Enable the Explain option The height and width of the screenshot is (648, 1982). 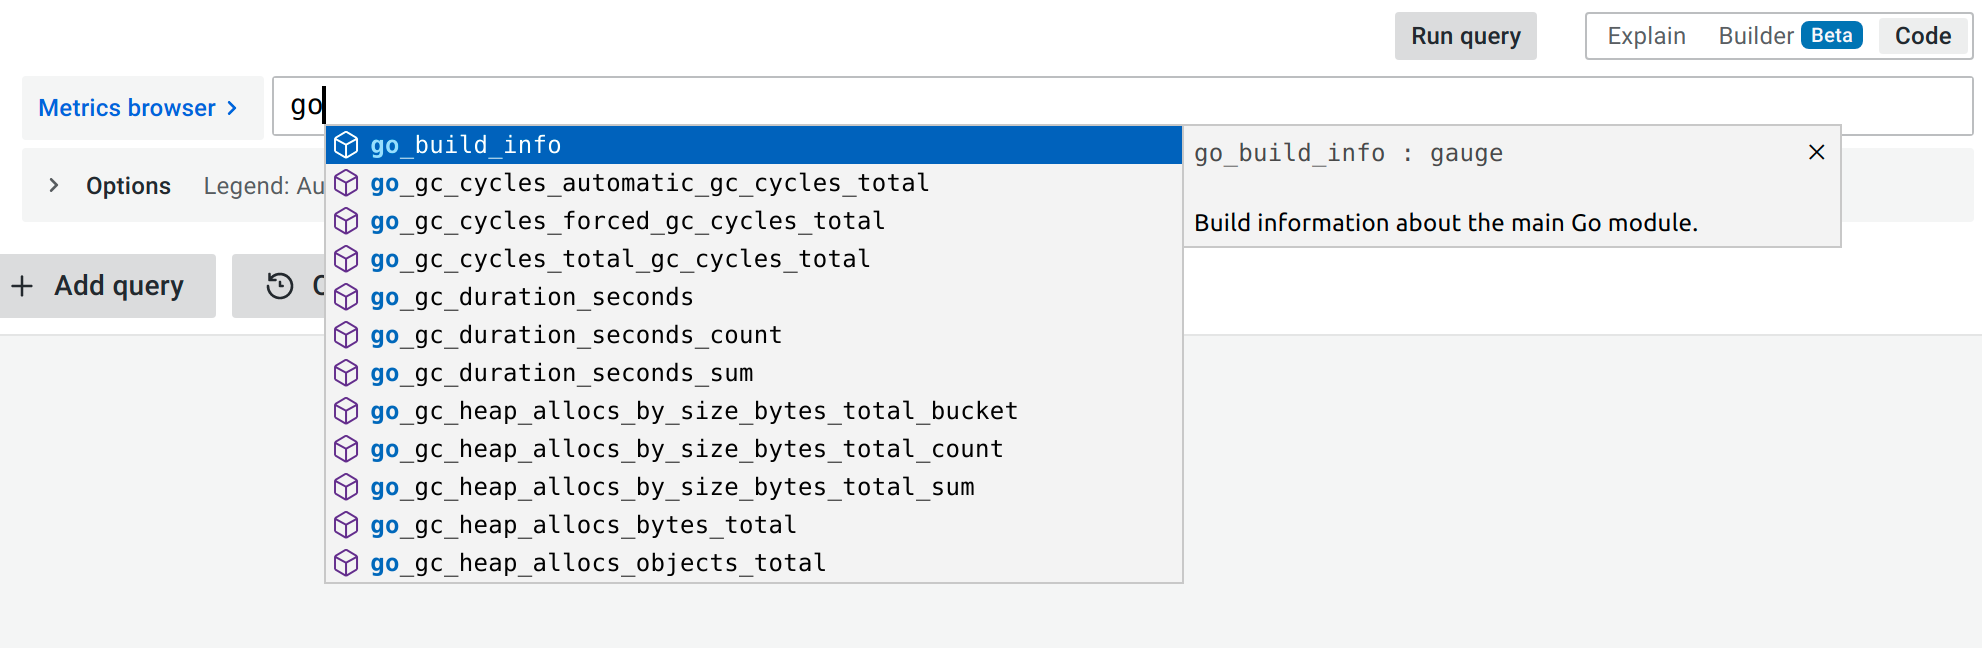1646,36
